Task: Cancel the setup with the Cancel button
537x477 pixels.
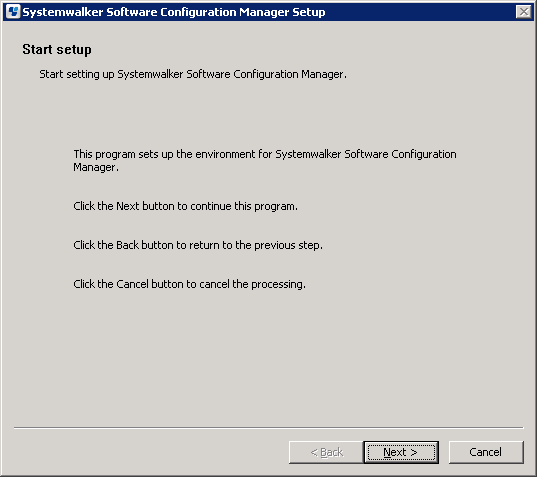Action: tap(486, 452)
